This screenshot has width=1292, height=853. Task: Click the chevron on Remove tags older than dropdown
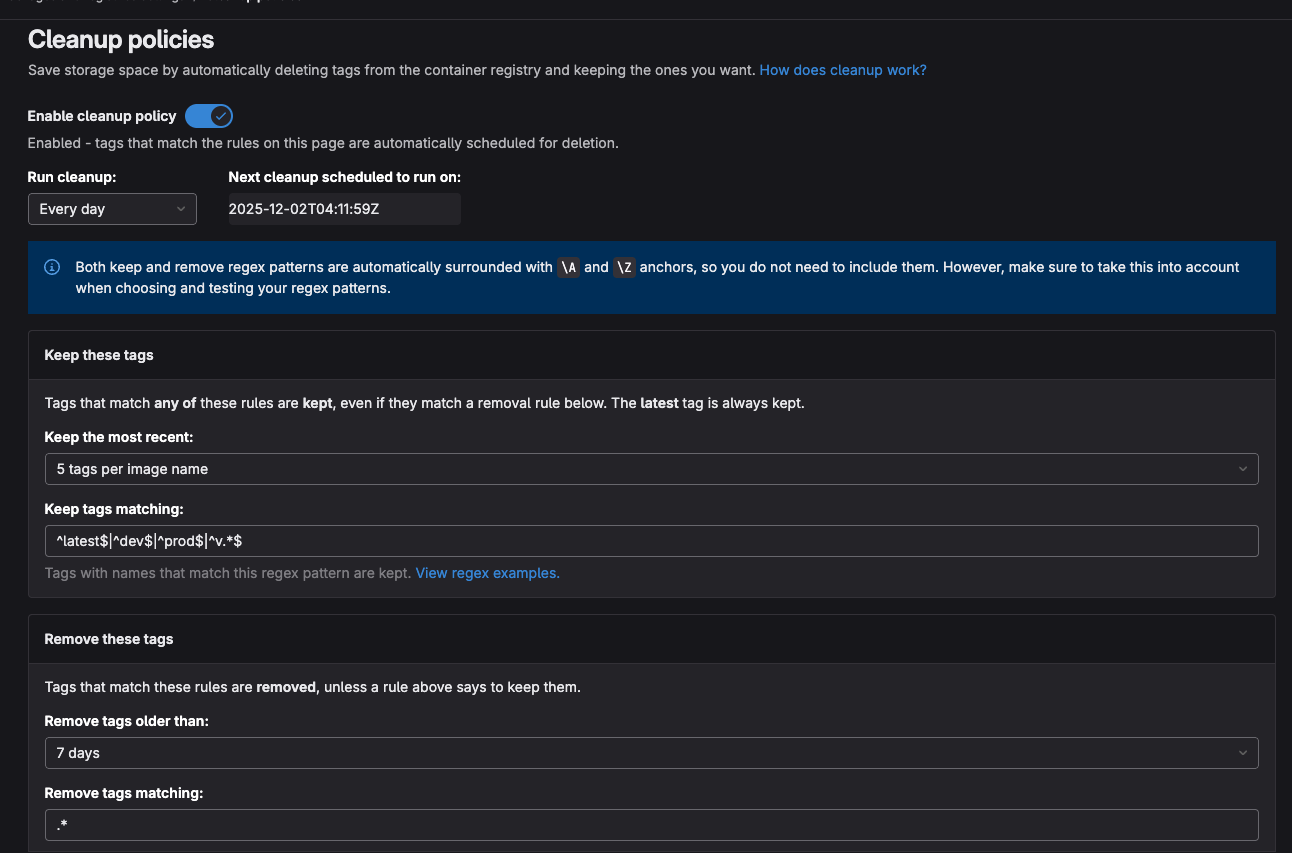coord(1243,752)
